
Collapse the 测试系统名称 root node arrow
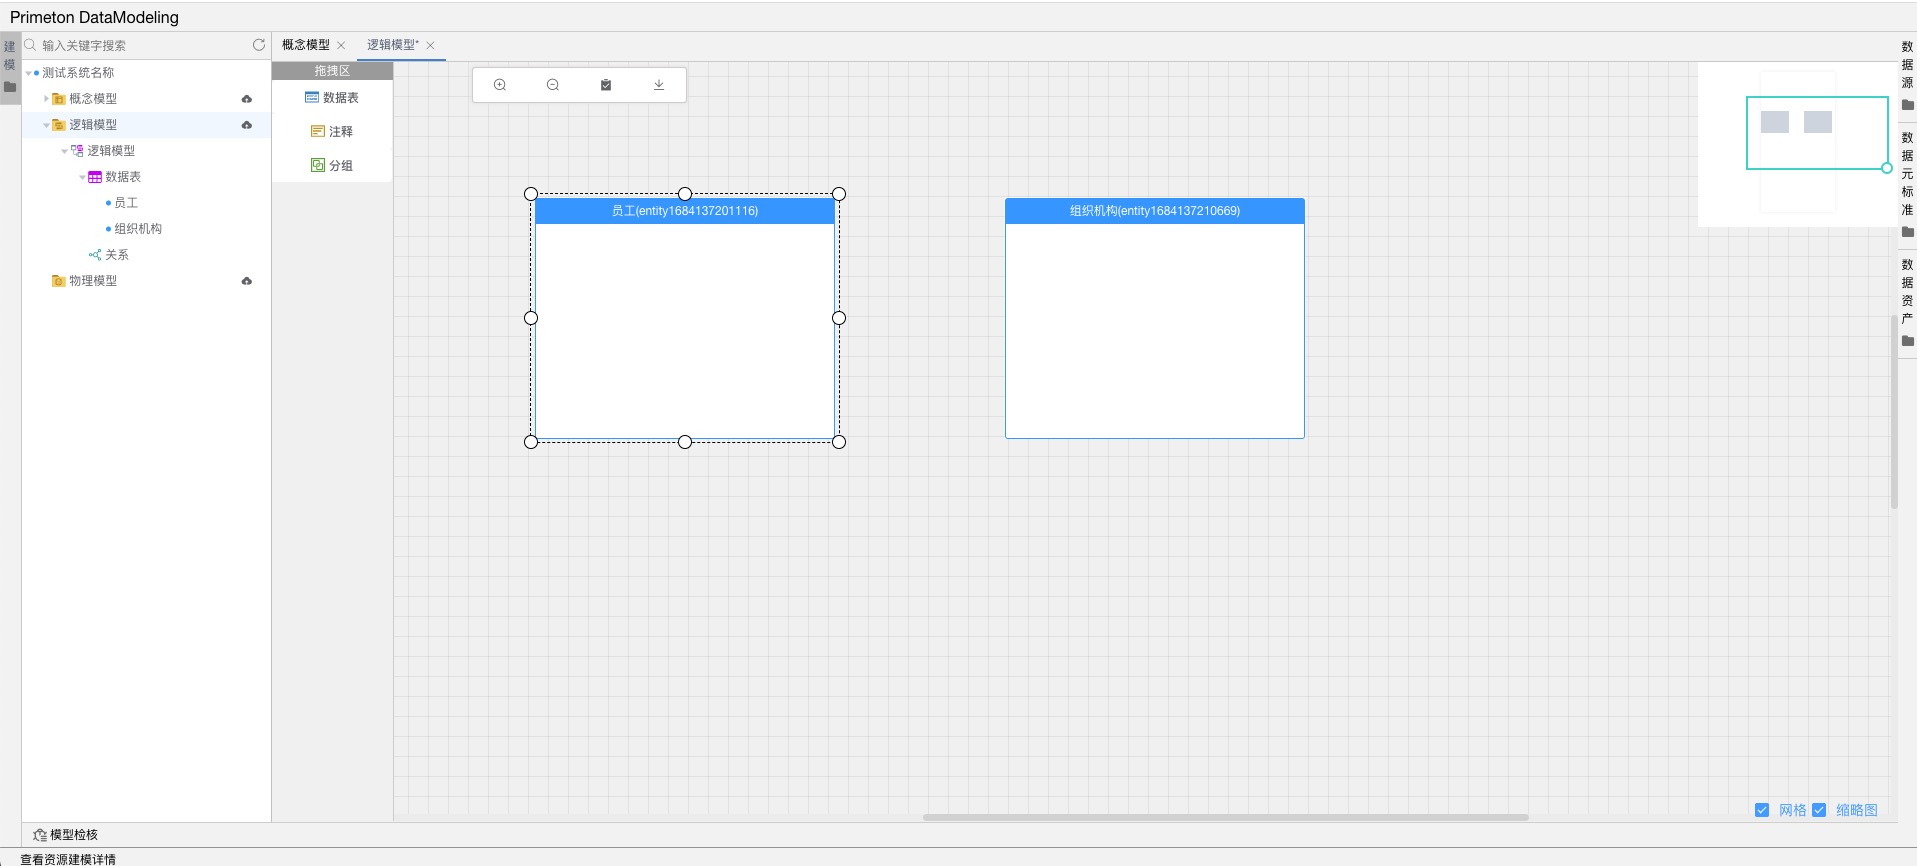[28, 73]
